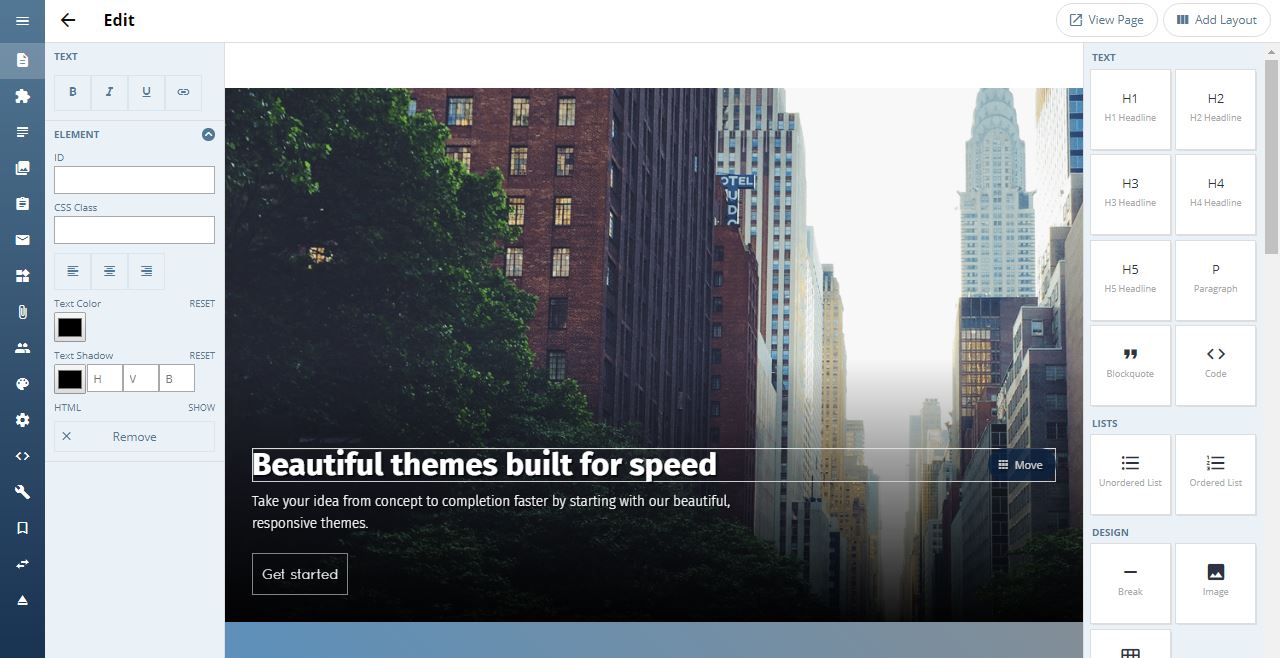Align text to the left
This screenshot has width=1280, height=658.
[73, 271]
